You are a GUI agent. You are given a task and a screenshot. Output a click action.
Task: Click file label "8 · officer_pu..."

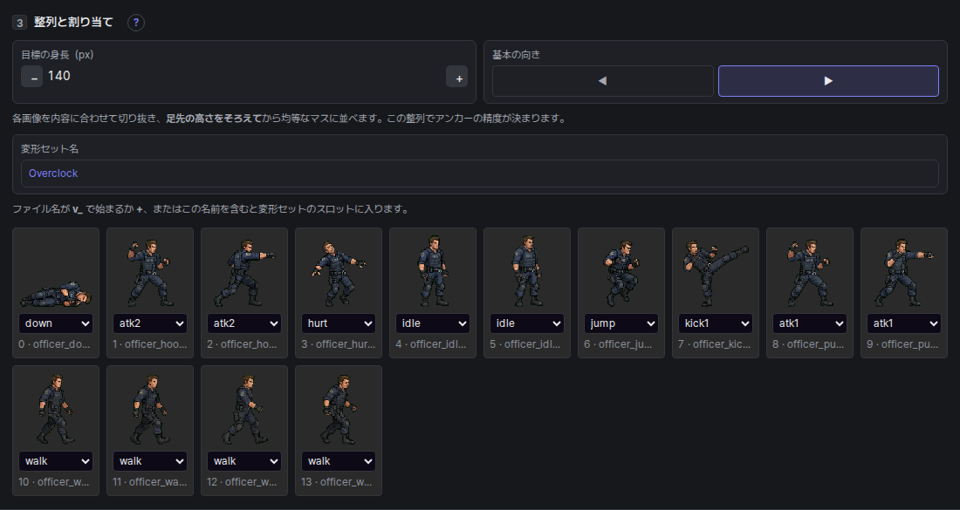808,344
